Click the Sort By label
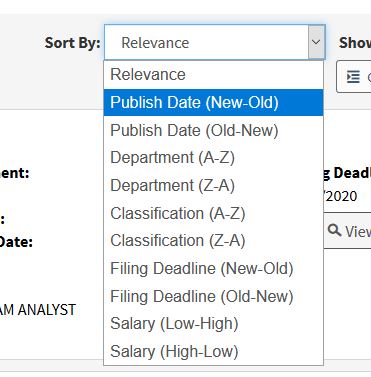 tap(73, 43)
